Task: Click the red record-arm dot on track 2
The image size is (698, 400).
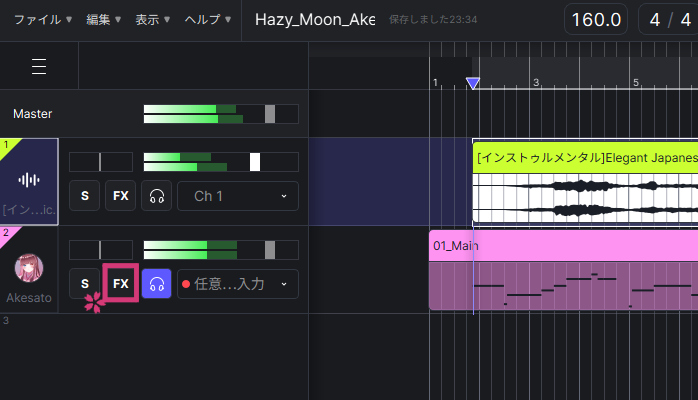Action: (x=184, y=284)
